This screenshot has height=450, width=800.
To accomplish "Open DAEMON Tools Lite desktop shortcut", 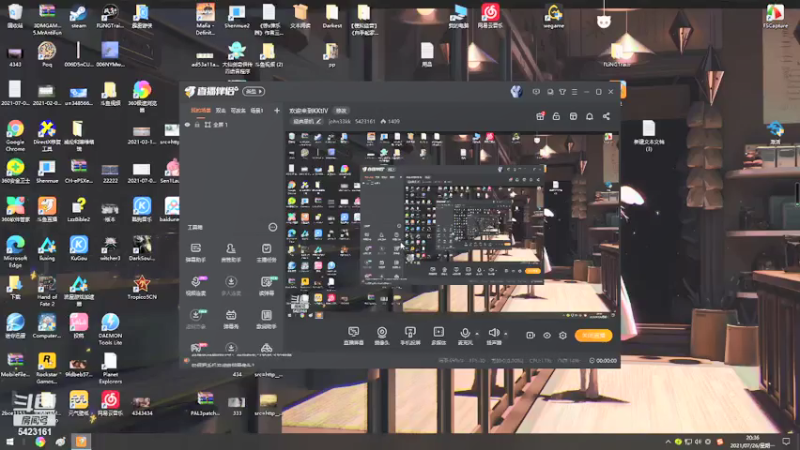I will click(110, 329).
